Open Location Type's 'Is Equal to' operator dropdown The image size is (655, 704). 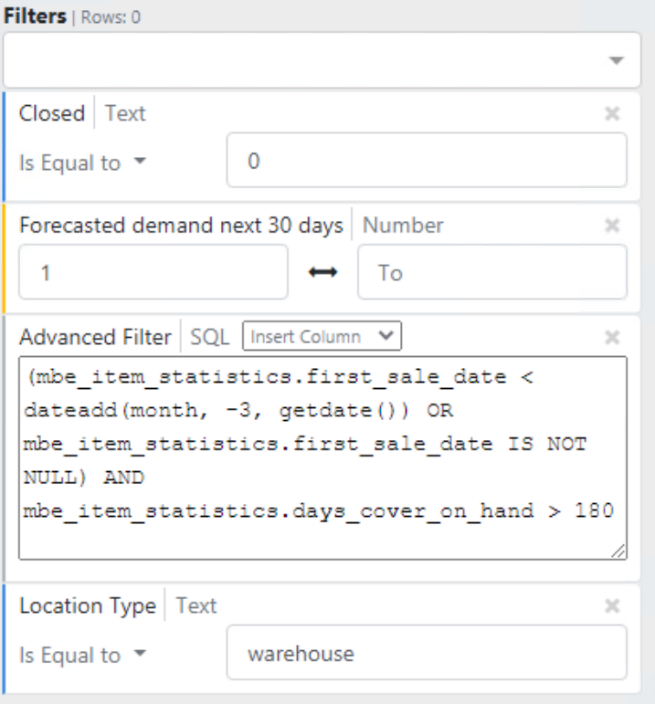83,655
